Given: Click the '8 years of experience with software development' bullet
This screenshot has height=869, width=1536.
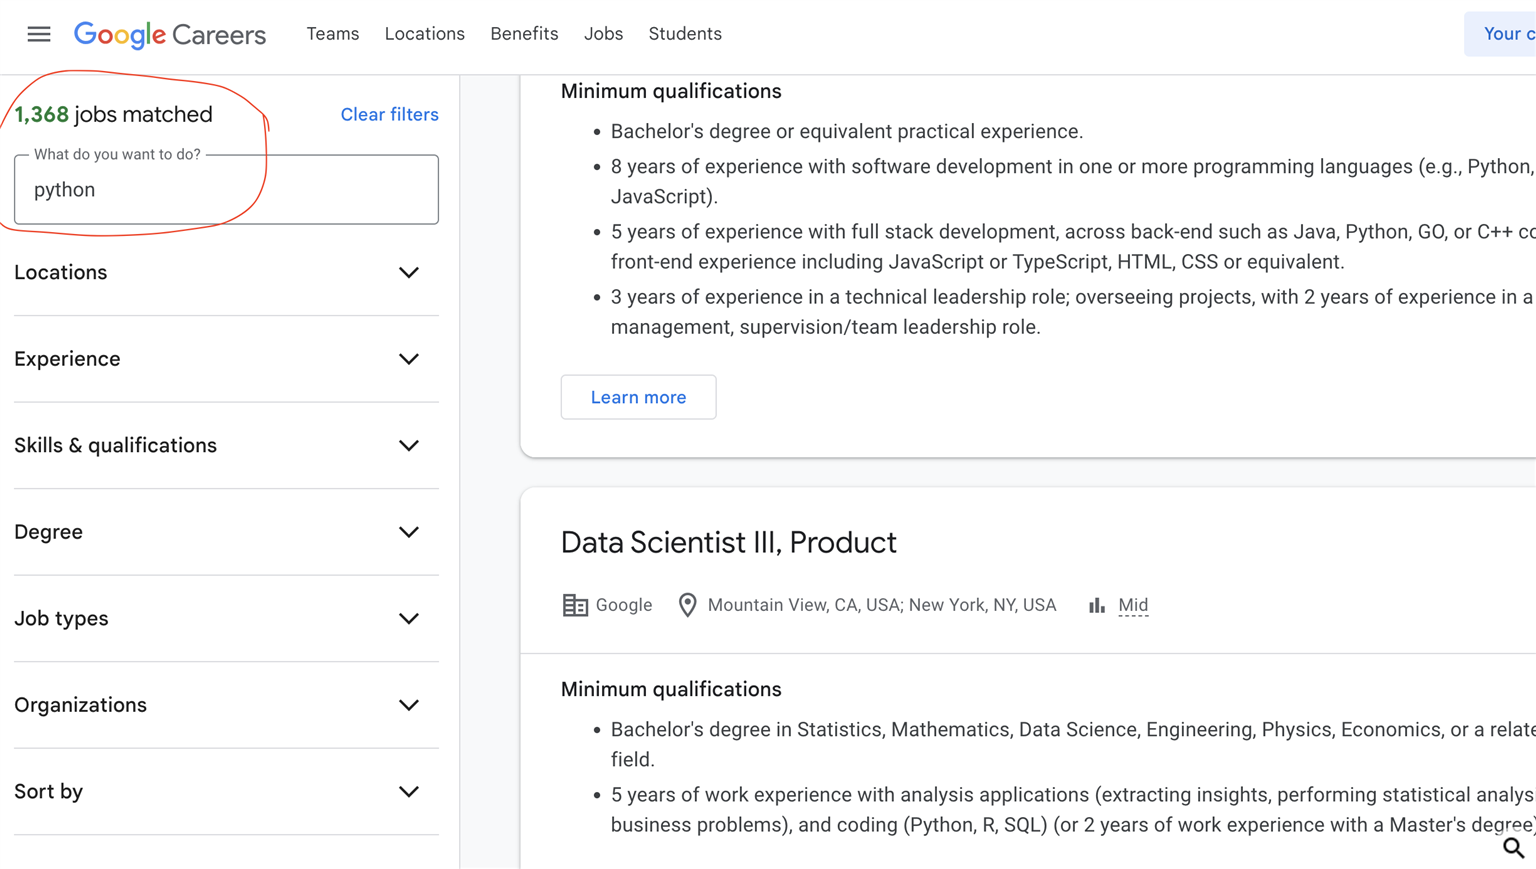Looking at the screenshot, I should (1073, 182).
